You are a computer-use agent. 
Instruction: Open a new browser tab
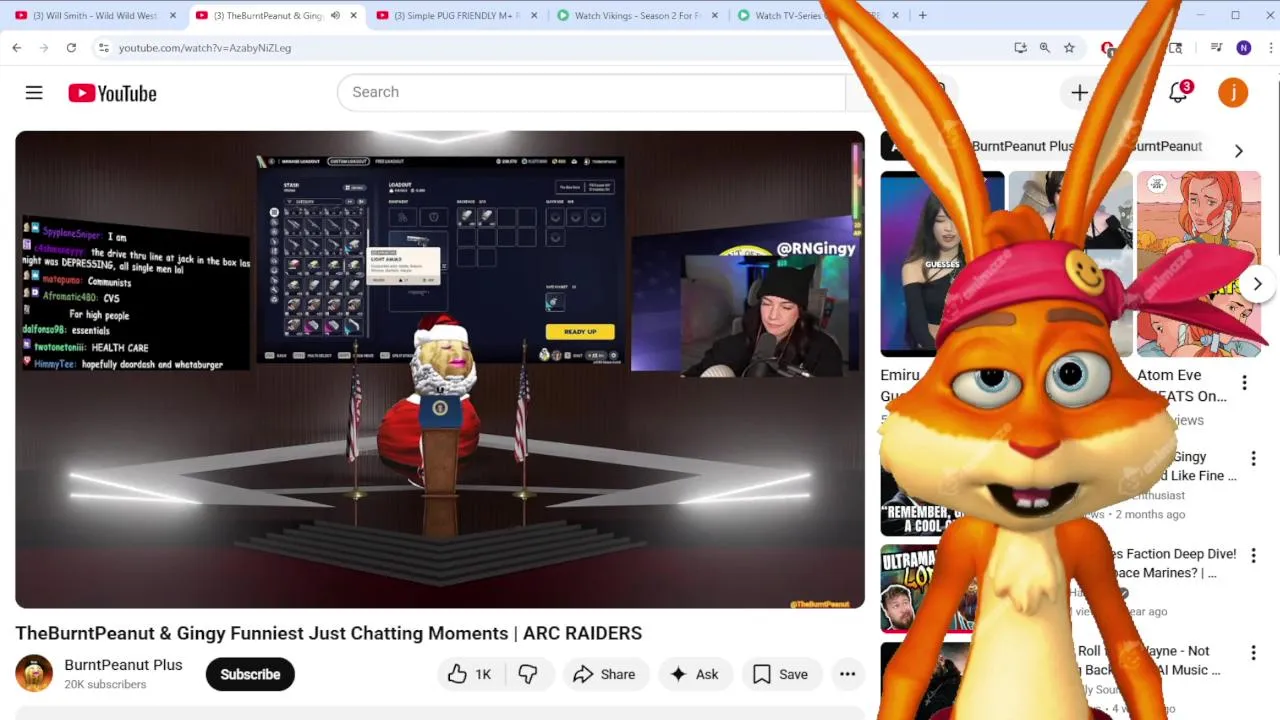click(922, 15)
